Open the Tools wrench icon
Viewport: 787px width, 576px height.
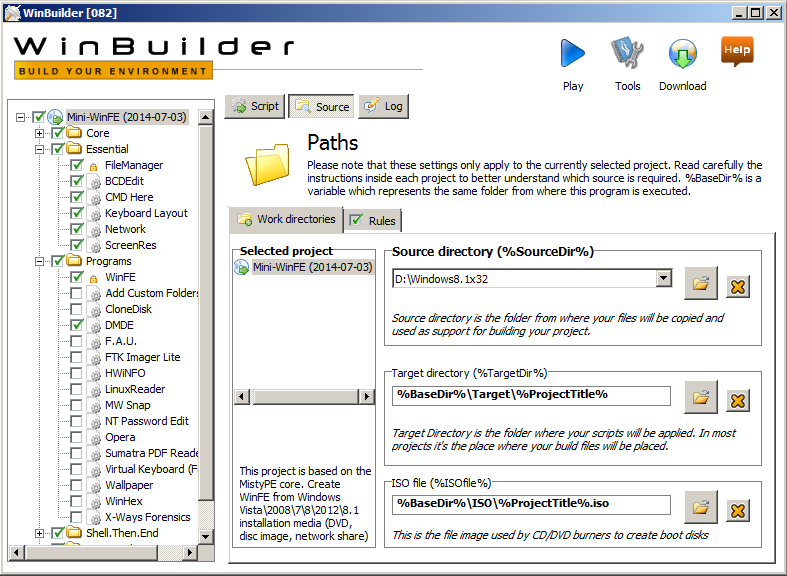point(627,53)
